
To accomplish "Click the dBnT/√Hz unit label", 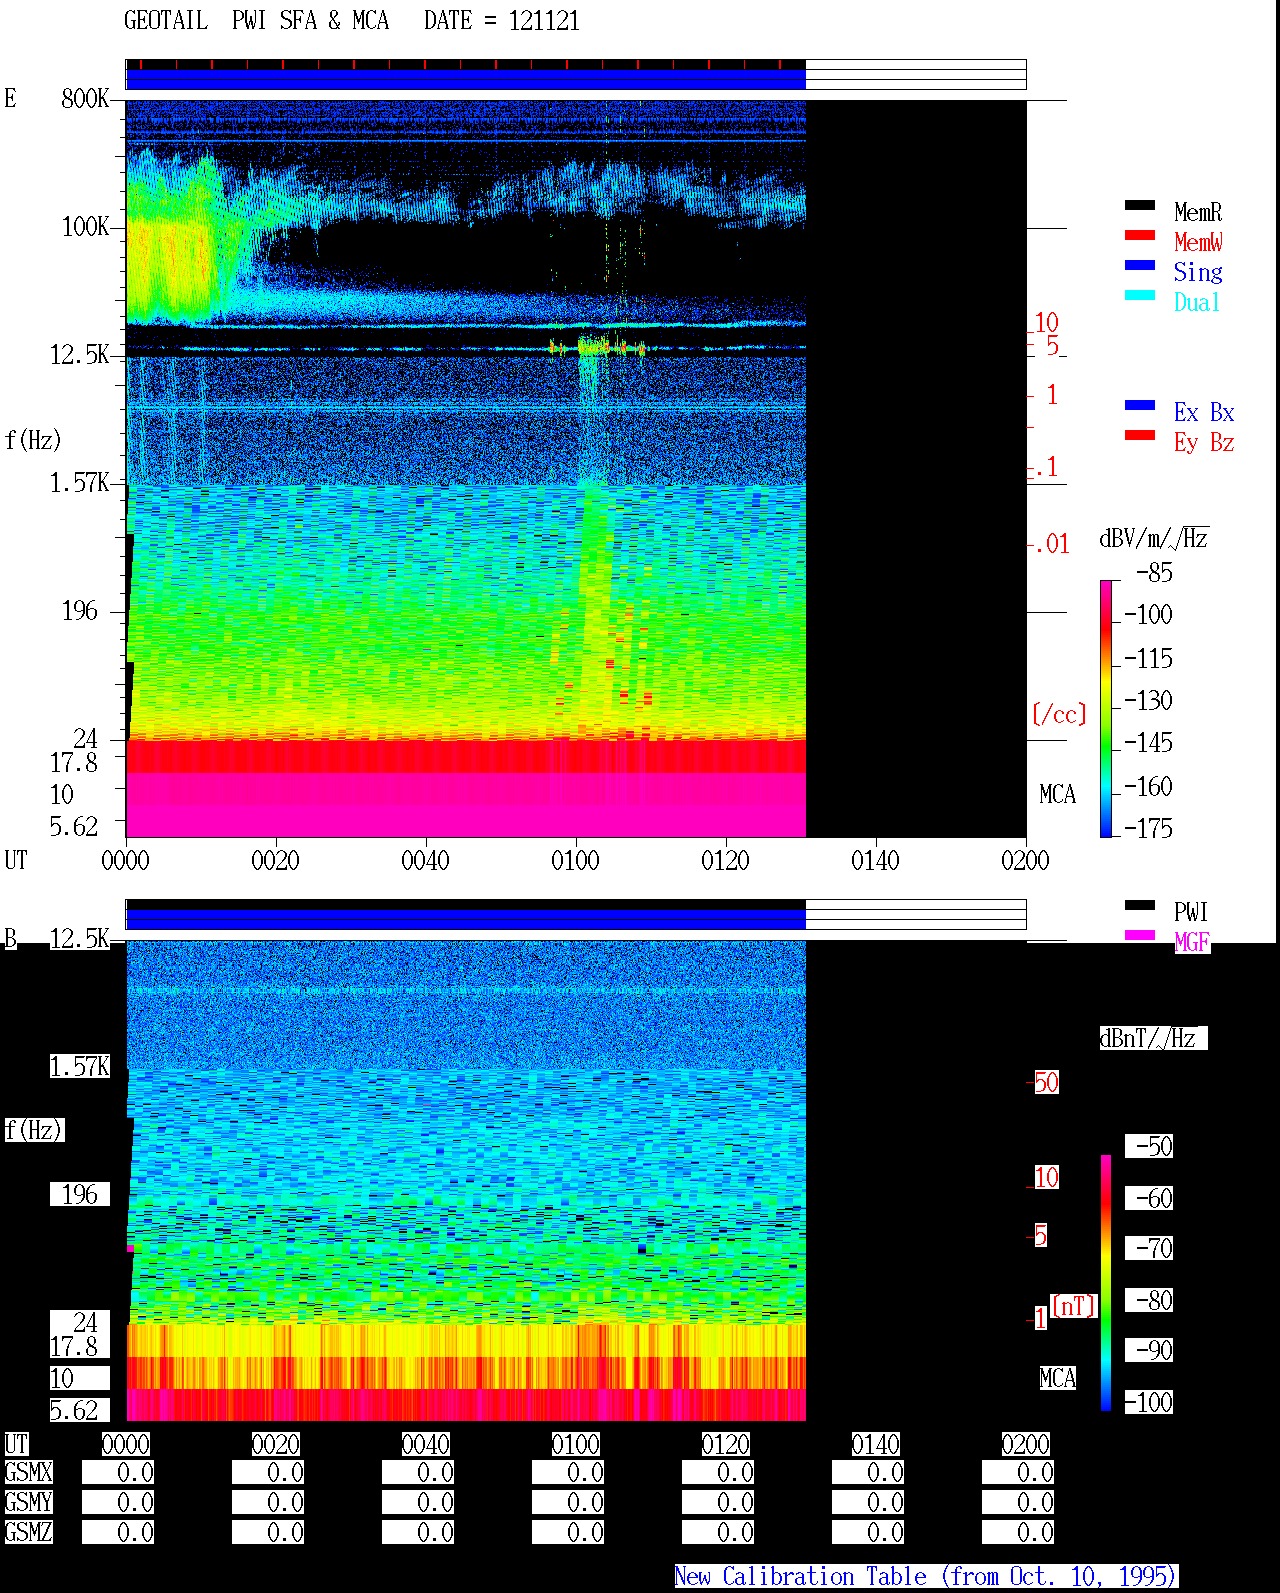I will (1153, 1038).
